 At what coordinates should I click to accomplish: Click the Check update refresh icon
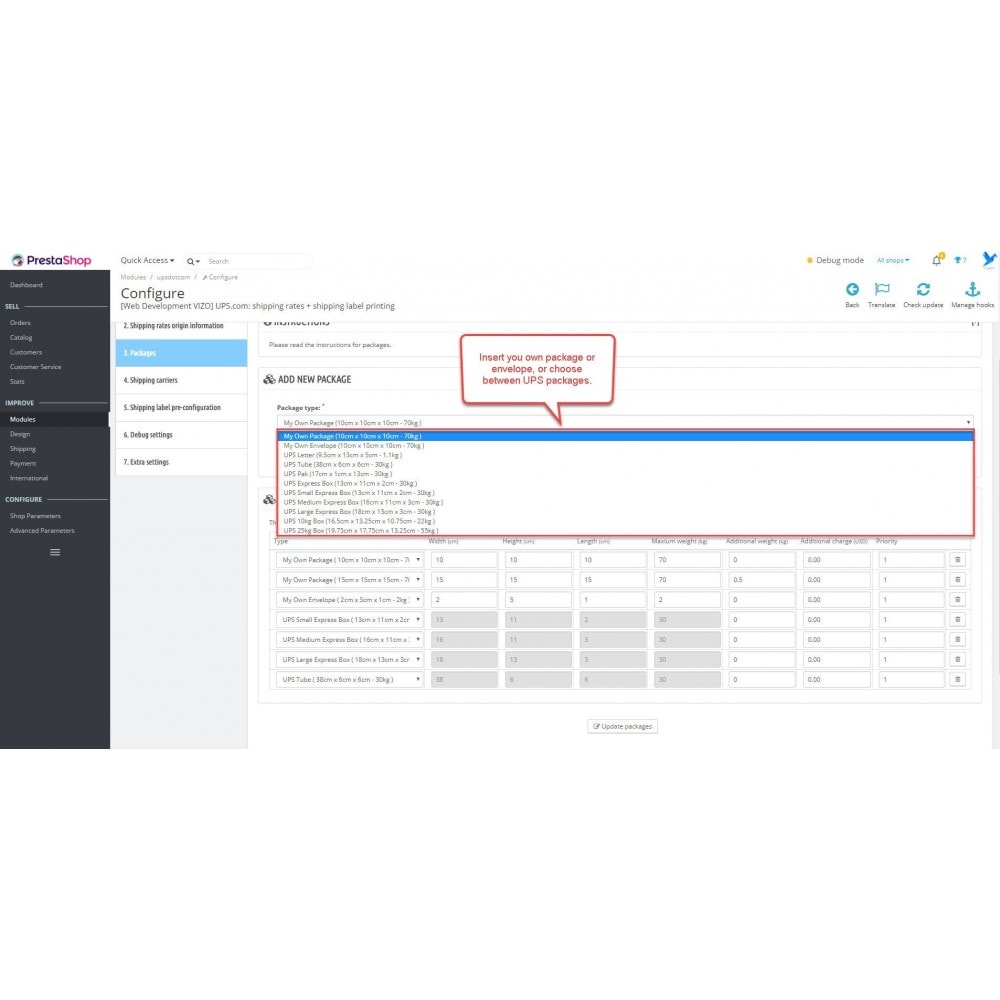click(923, 290)
